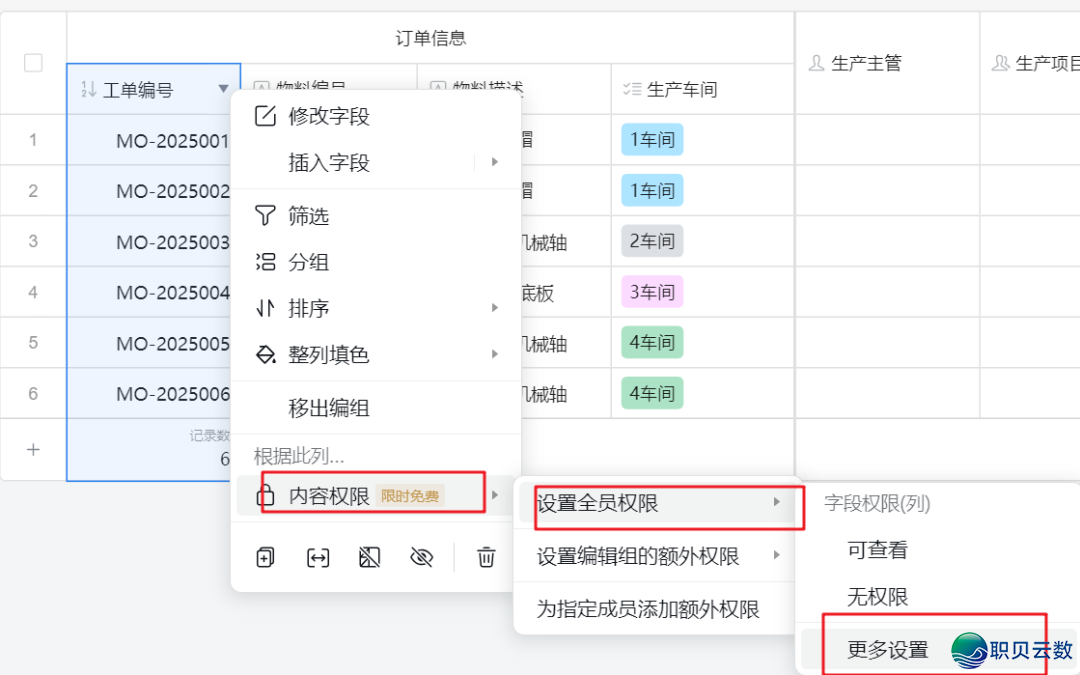Select 分组 from the context menu
Image resolution: width=1080 pixels, height=675 pixels.
pyautogui.click(x=309, y=263)
